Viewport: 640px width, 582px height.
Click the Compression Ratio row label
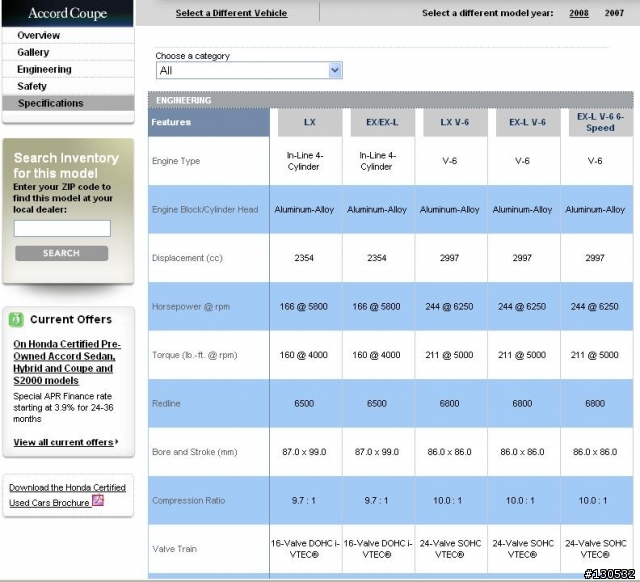[x=188, y=500]
